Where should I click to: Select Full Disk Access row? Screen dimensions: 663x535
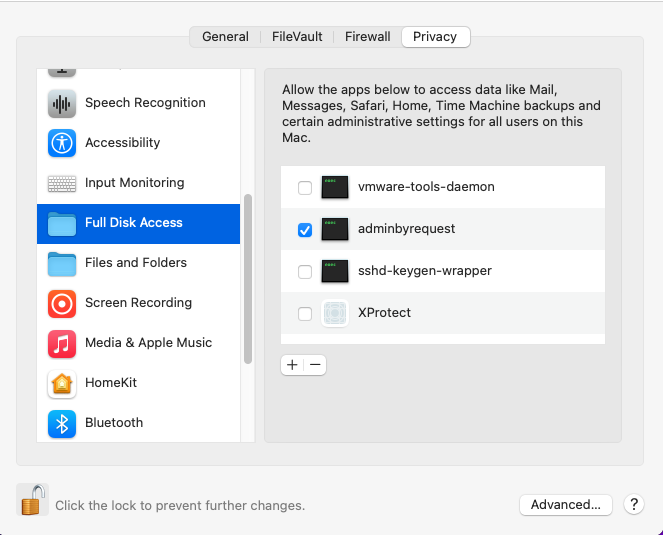[138, 223]
